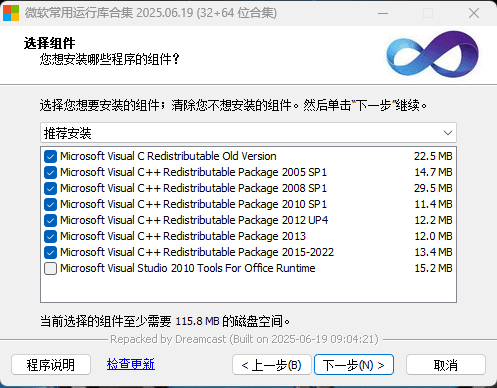The image size is (497, 388).
Task: Click the 程序说明 button
Action: click(51, 365)
